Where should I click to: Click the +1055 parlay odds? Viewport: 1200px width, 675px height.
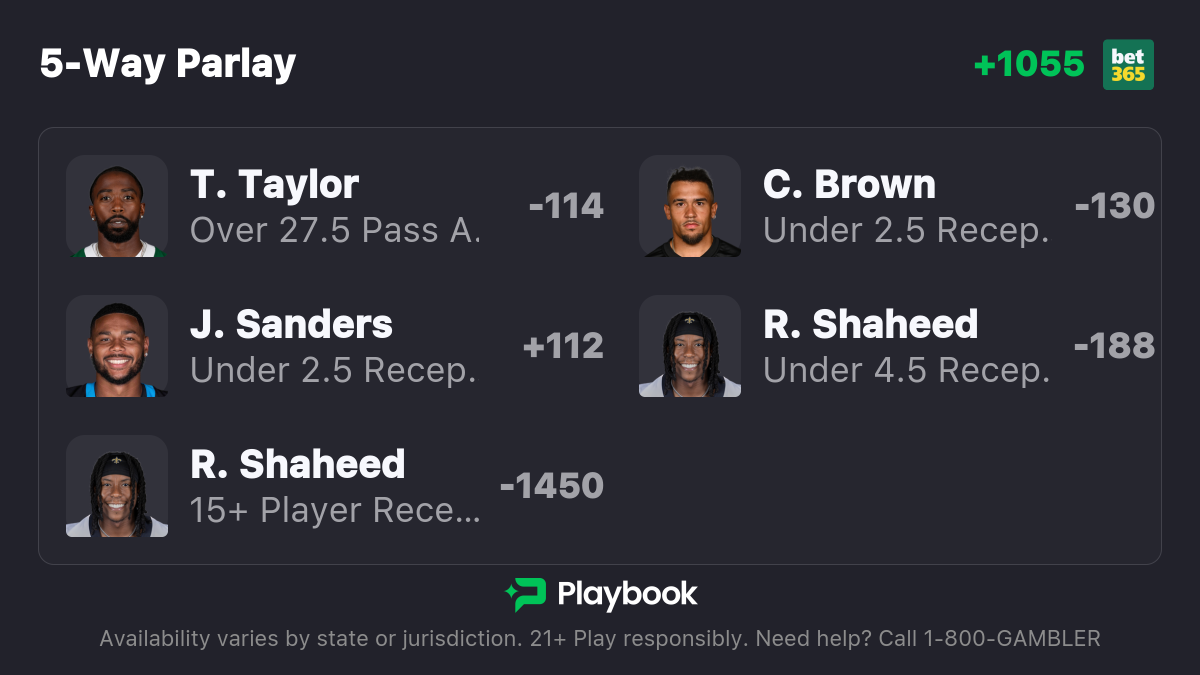(x=1029, y=65)
